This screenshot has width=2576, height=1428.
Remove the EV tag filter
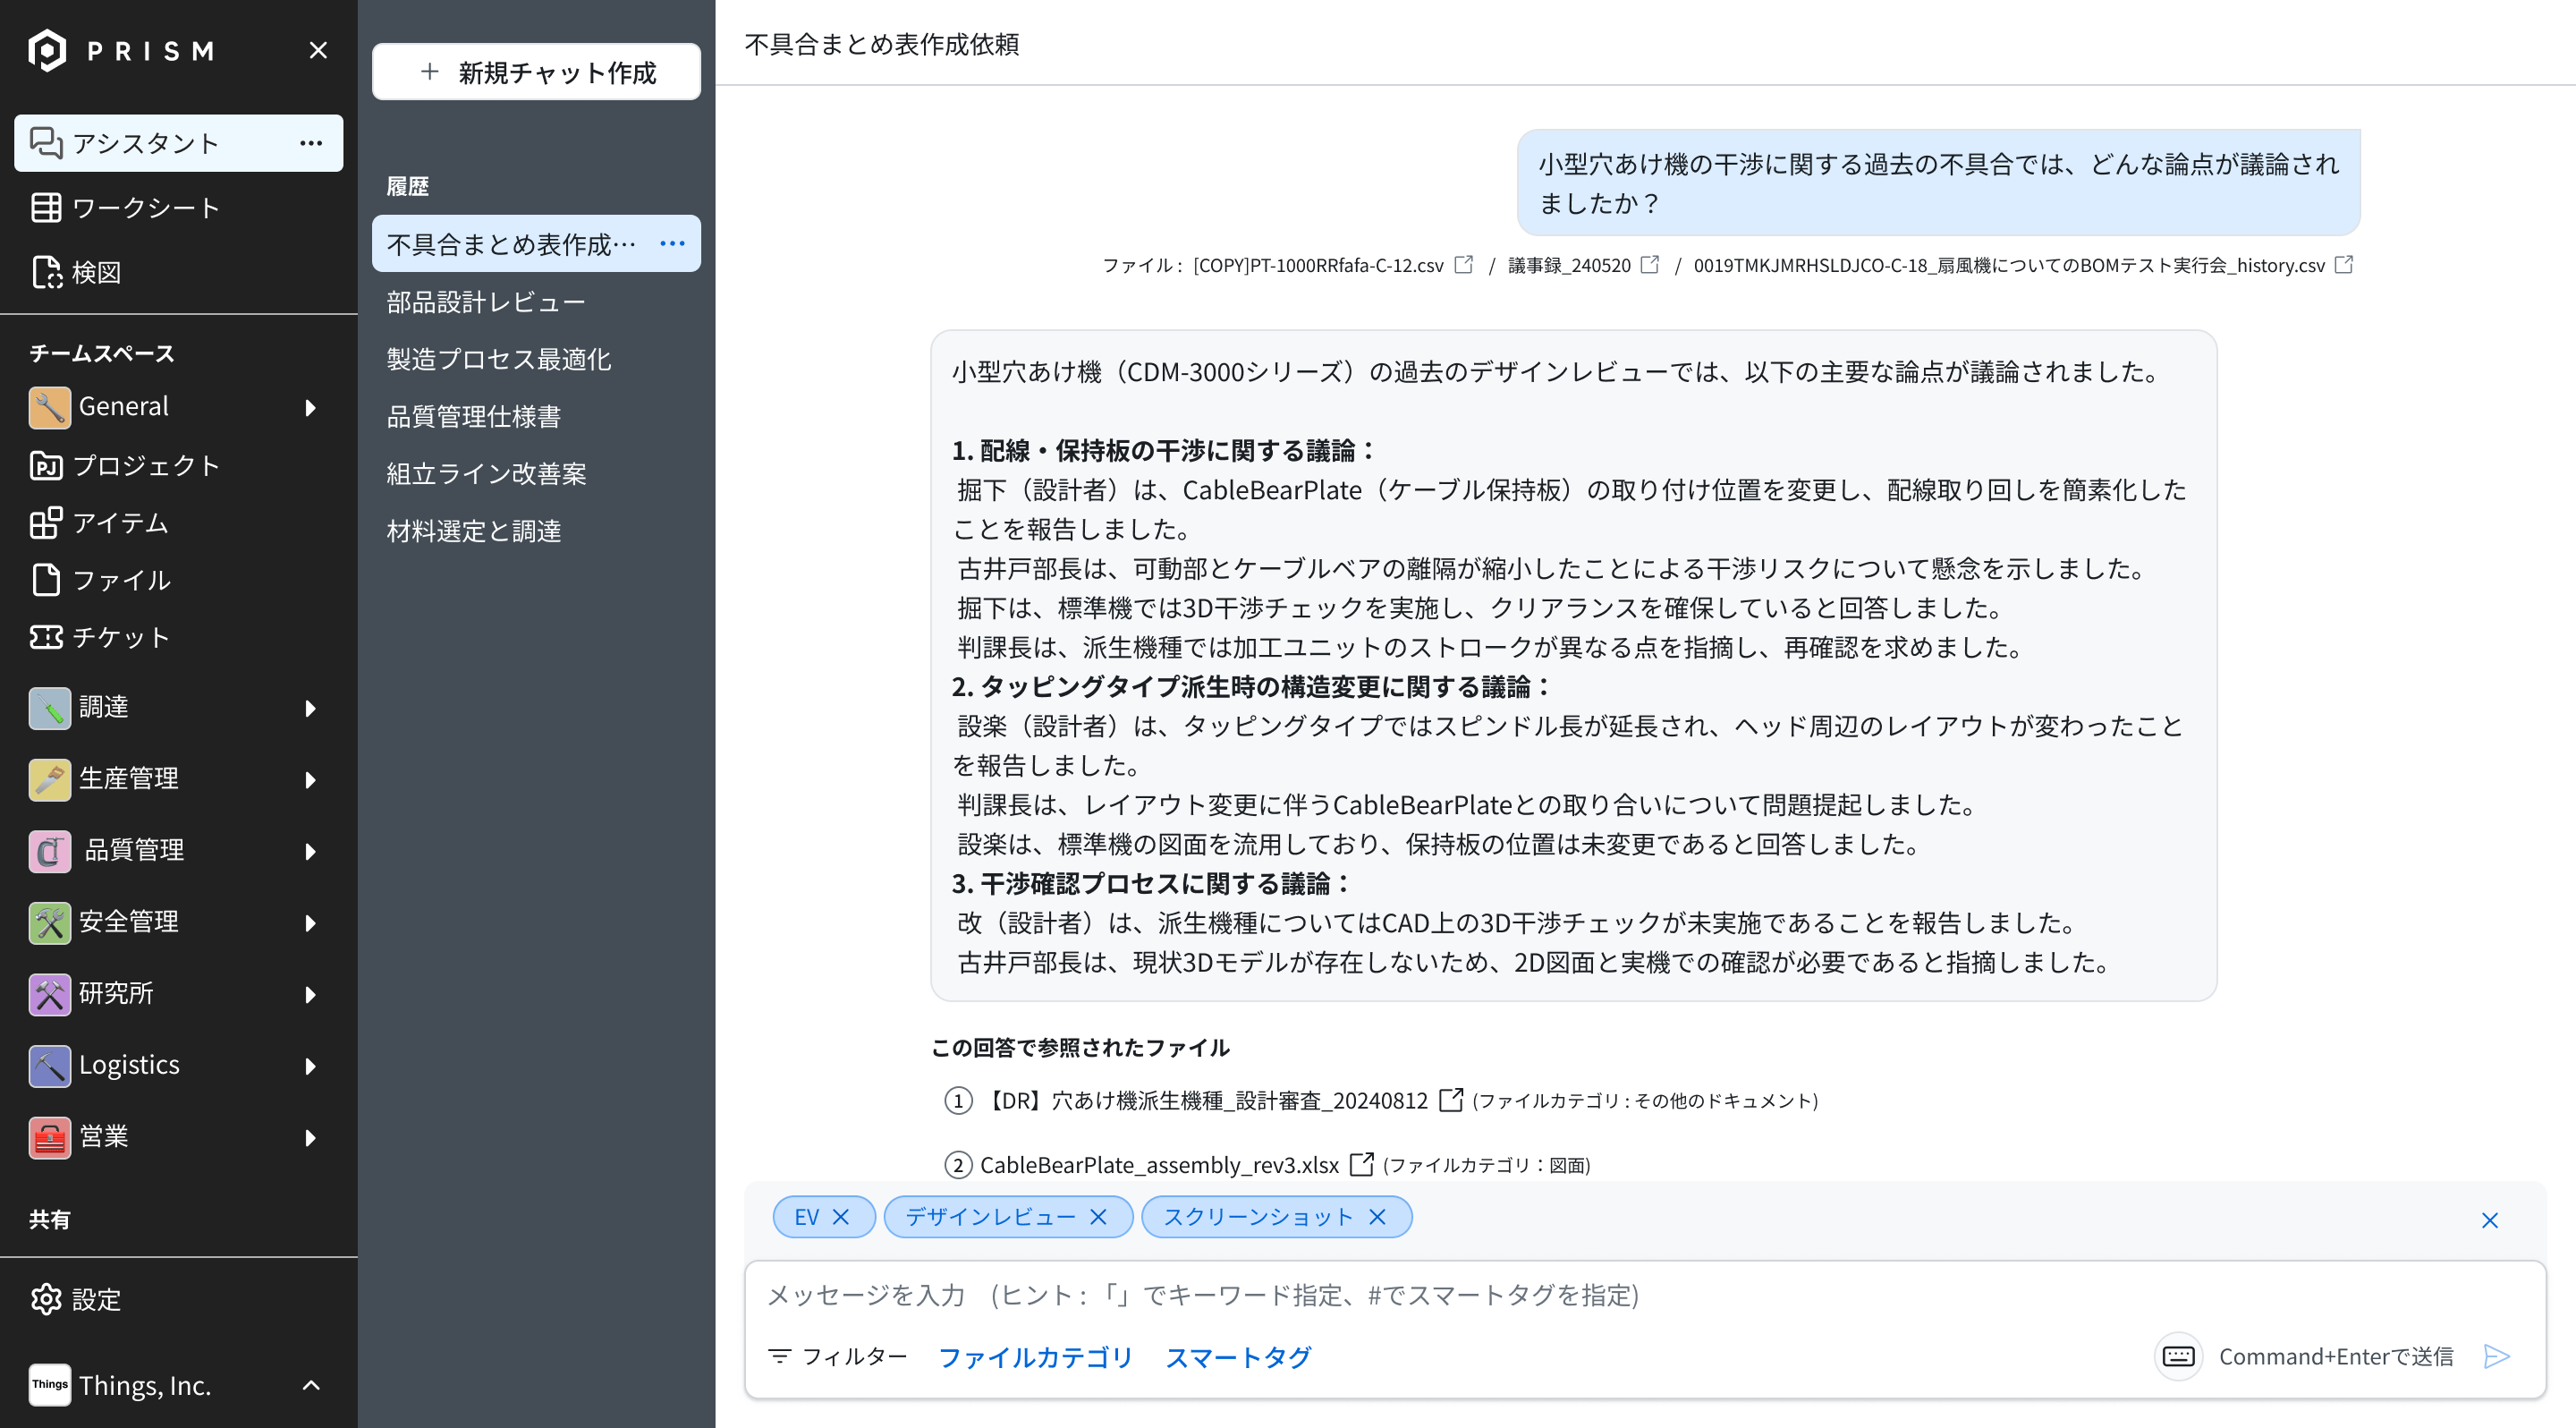tap(841, 1217)
